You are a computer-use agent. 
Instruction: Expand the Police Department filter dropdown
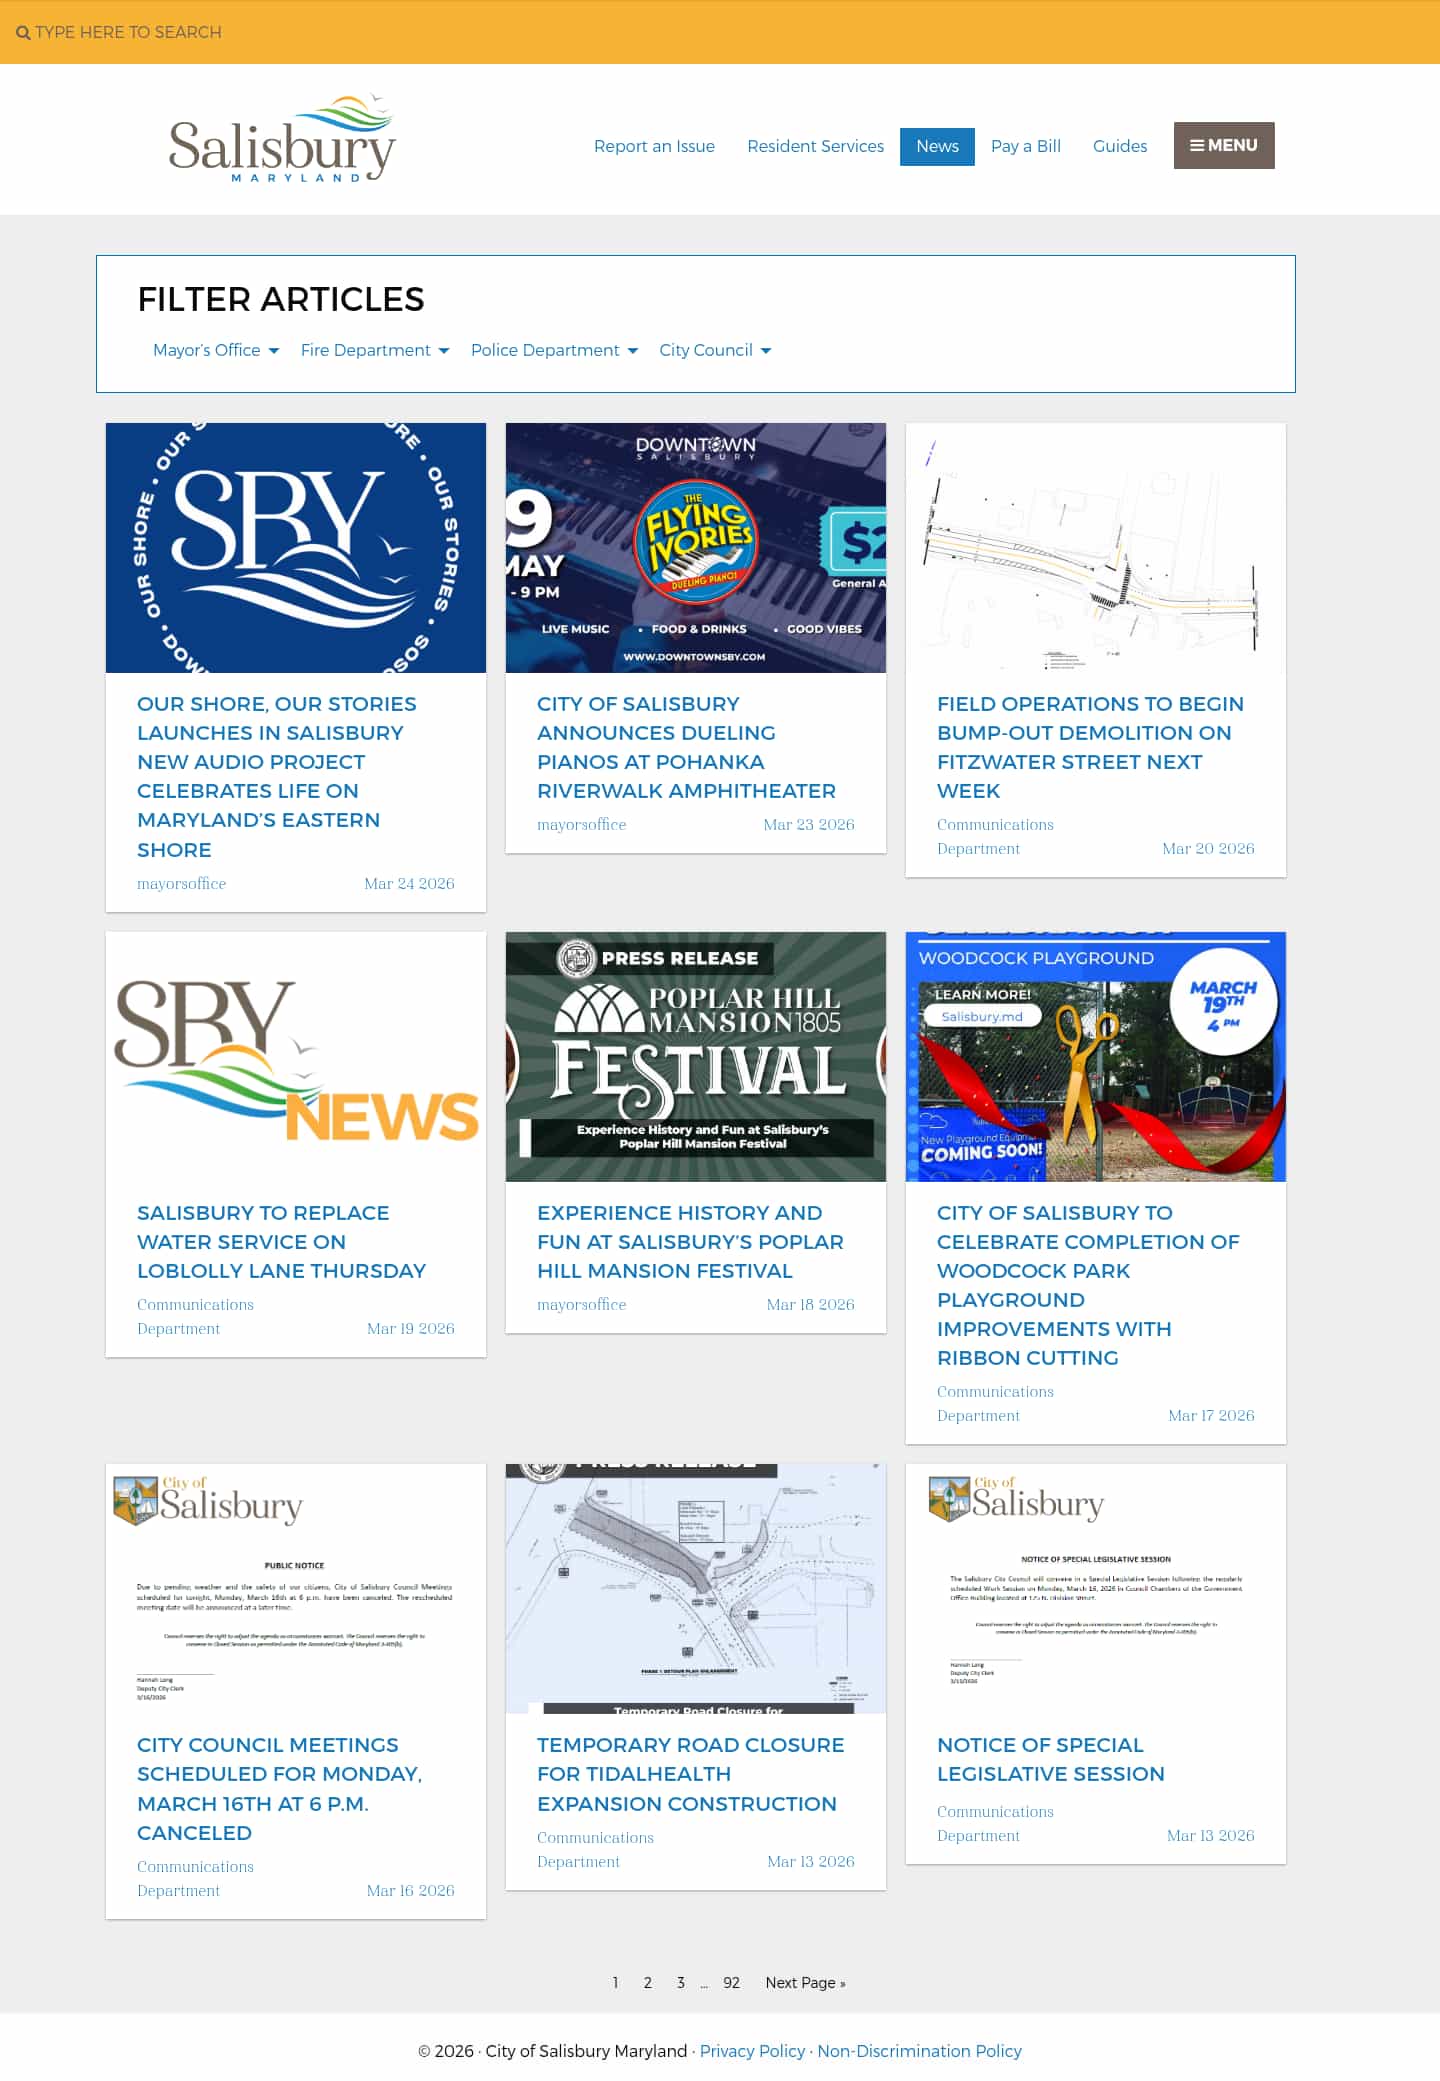554,350
